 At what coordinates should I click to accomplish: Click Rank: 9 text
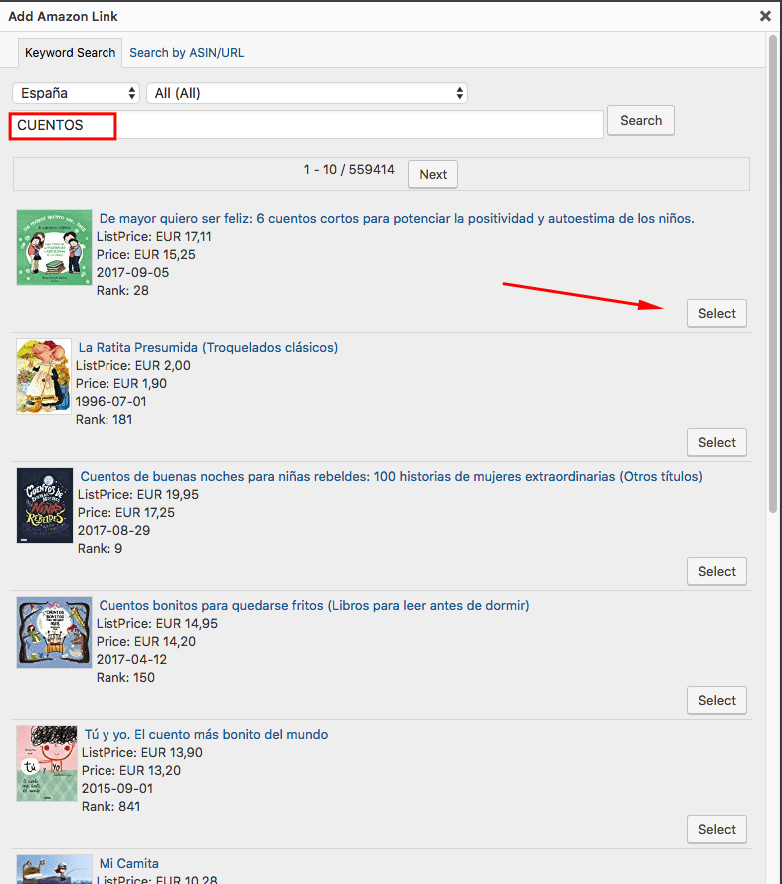pyautogui.click(x=100, y=549)
